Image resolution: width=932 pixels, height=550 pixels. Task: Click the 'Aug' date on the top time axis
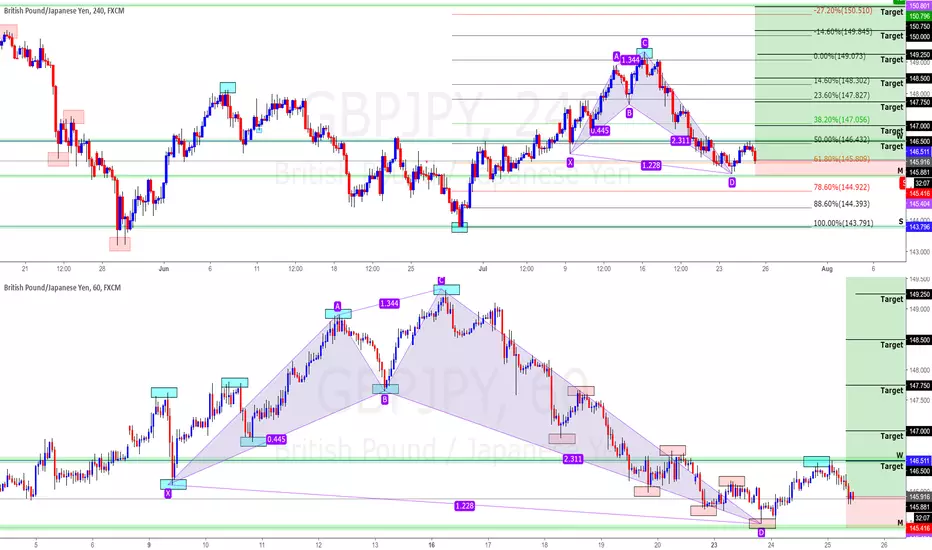point(827,269)
